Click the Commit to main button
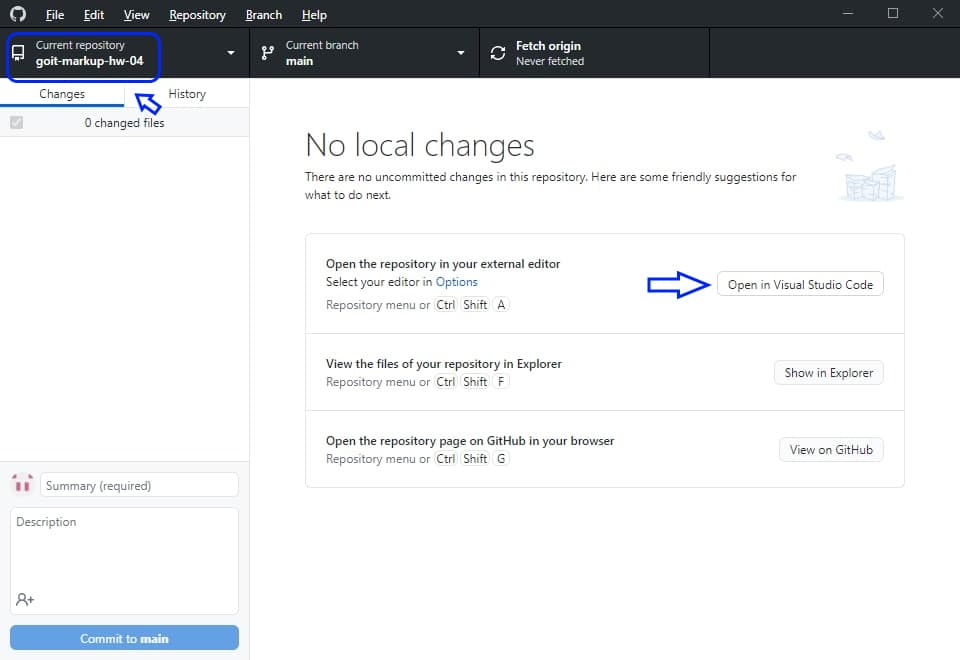Viewport: 960px width, 660px height. (x=124, y=638)
